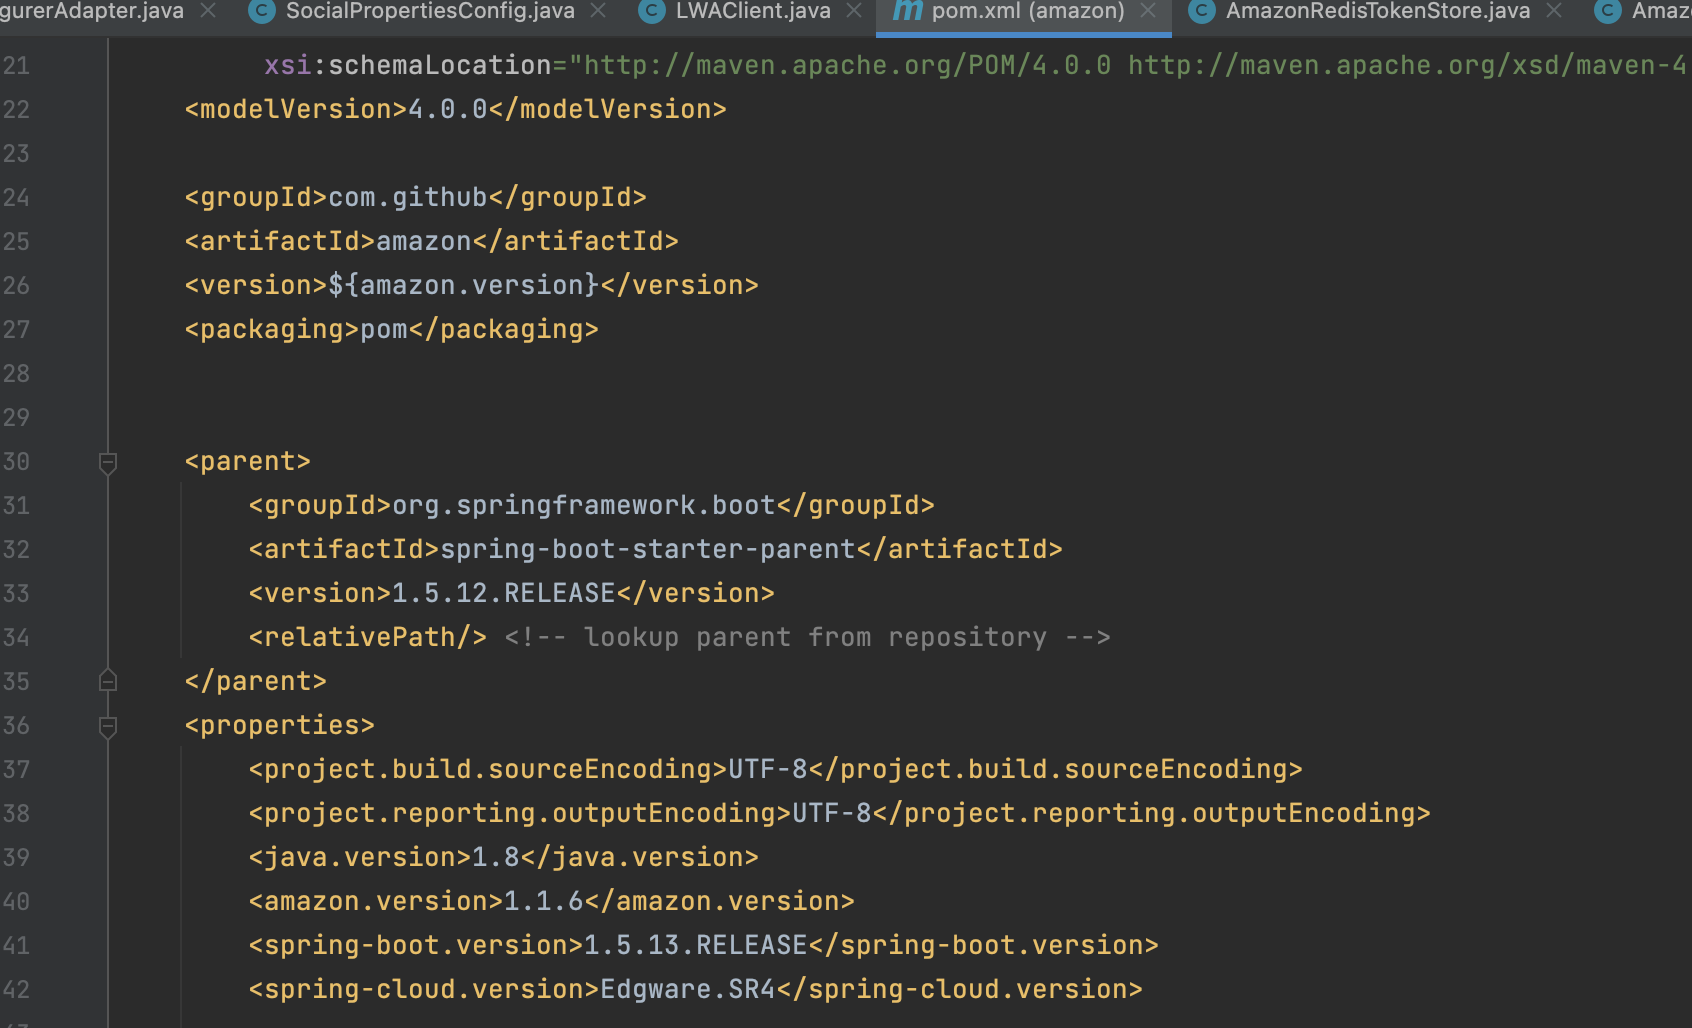Screen dimensions: 1692x1028
Task: Click the Edgware.SR4 spring-cloud version
Action: (688, 989)
